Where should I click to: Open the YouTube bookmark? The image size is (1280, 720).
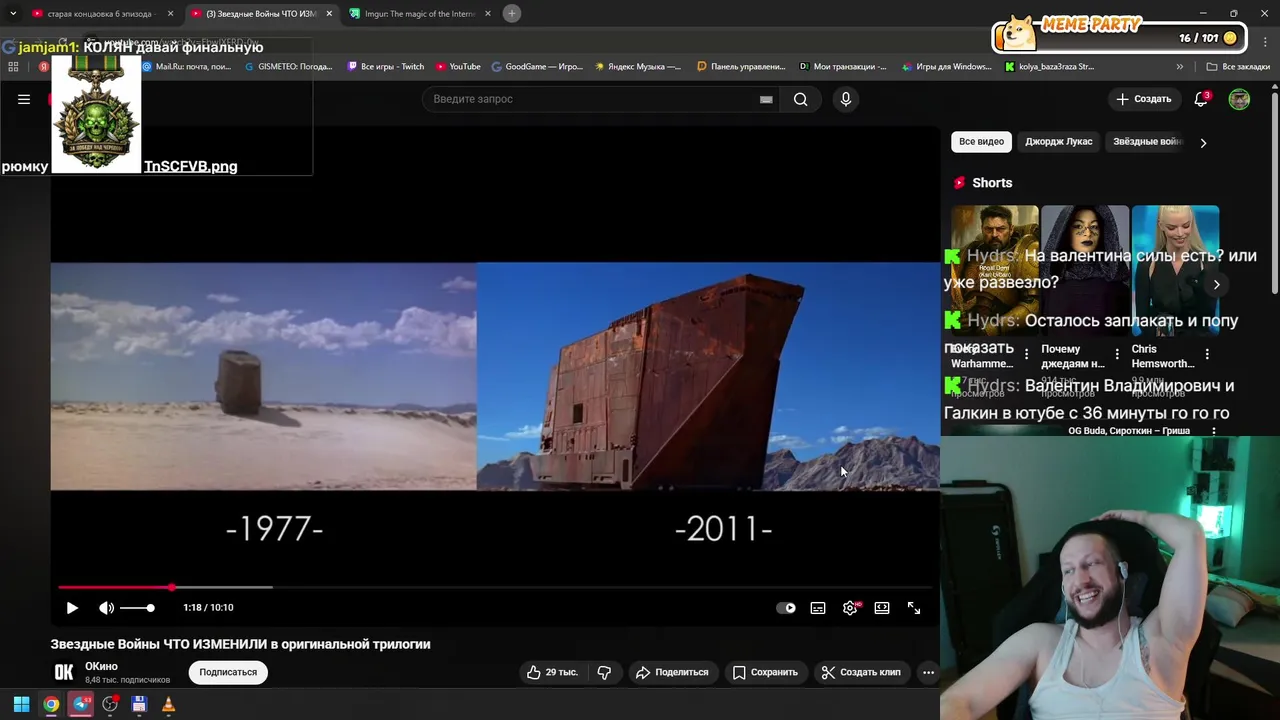[458, 67]
